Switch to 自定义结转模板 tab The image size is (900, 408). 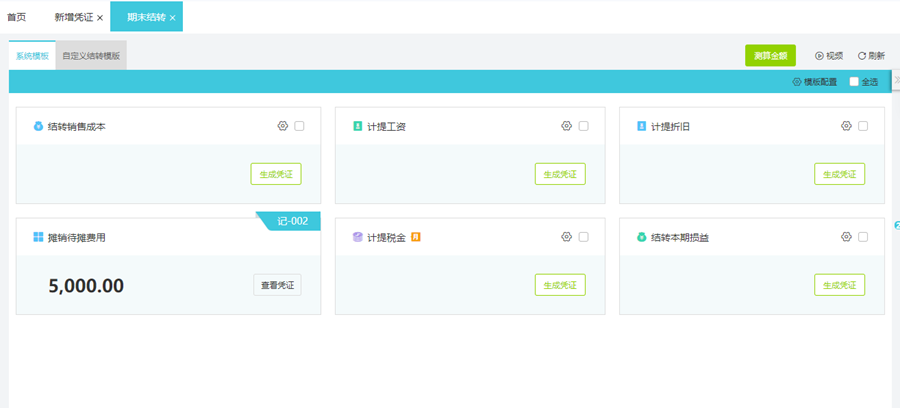[91, 56]
